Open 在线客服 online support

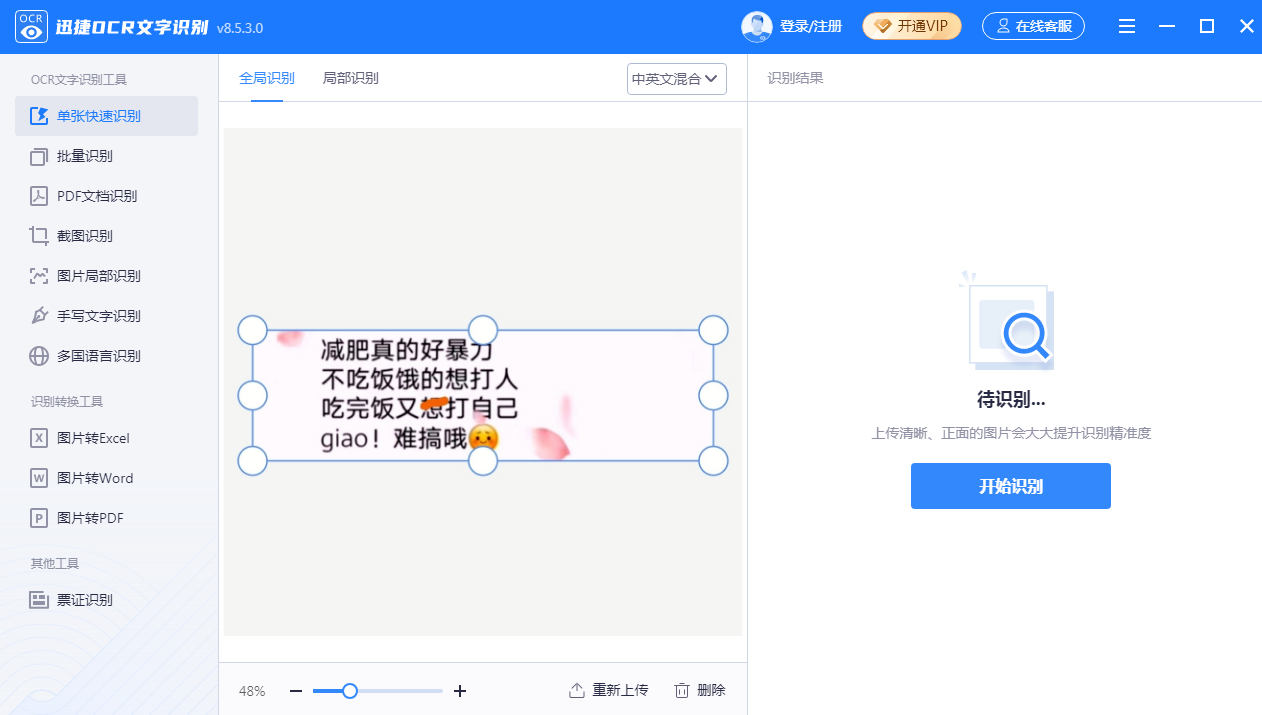(1033, 26)
